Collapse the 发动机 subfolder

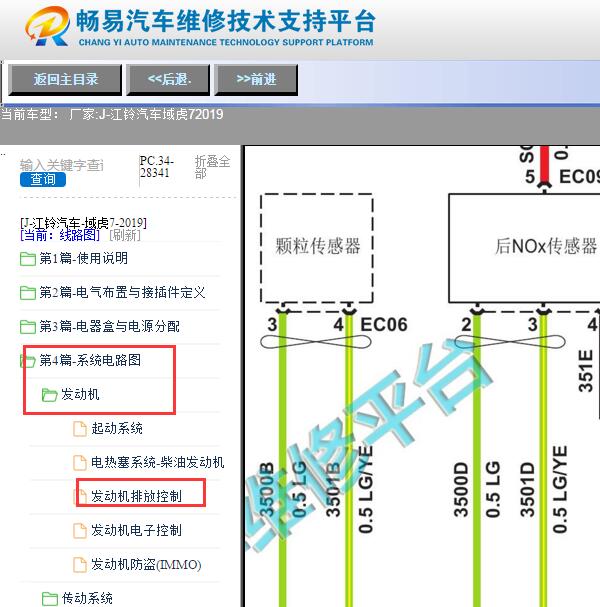point(80,395)
